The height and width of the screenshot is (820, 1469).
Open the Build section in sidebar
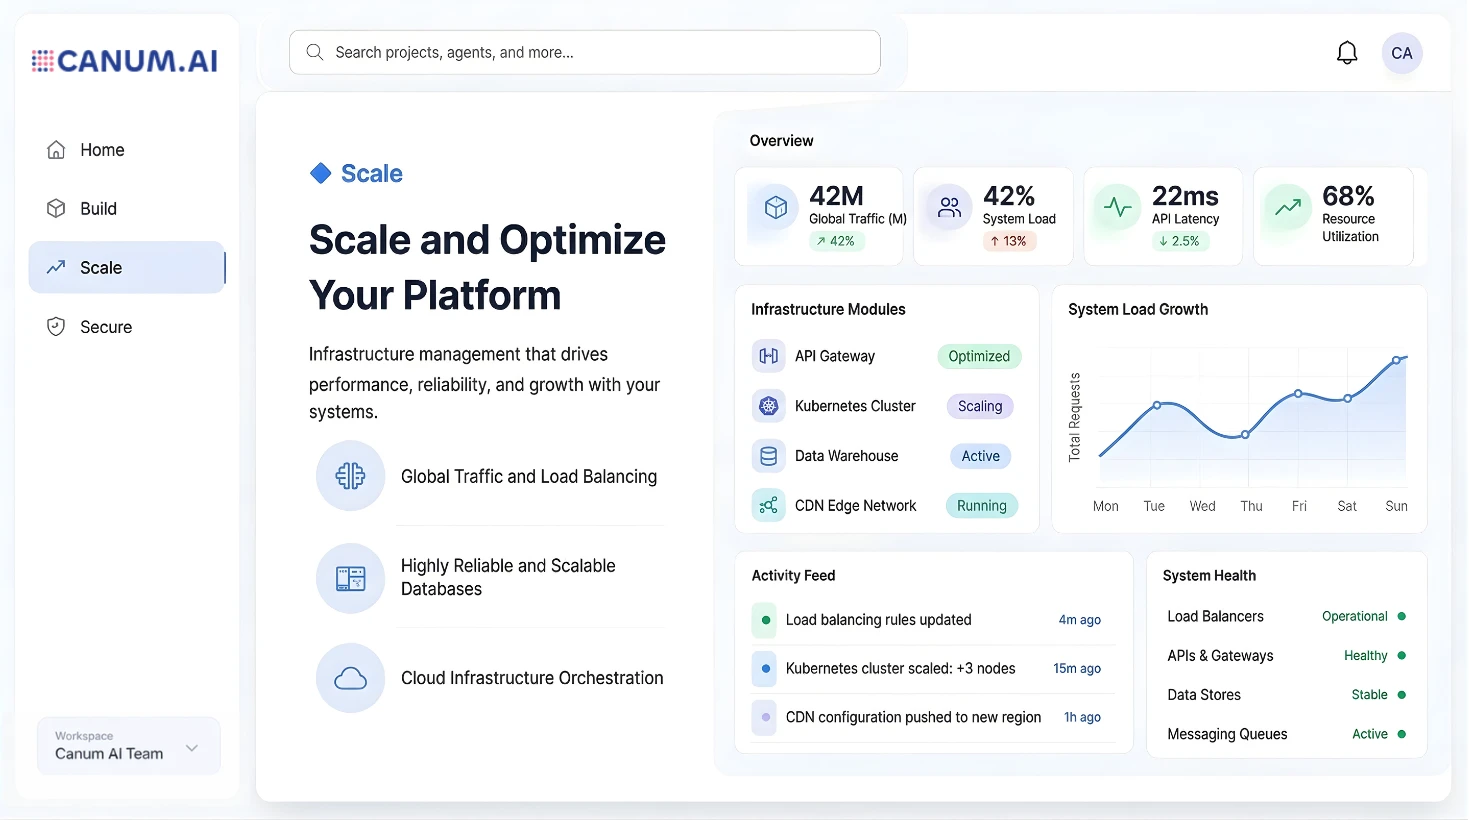(x=98, y=209)
